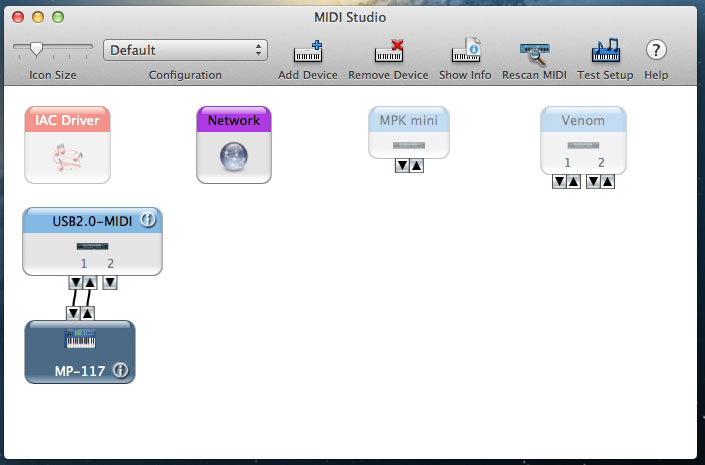Click the Icon Size slider knob
This screenshot has width=705, height=465.
pos(36,49)
